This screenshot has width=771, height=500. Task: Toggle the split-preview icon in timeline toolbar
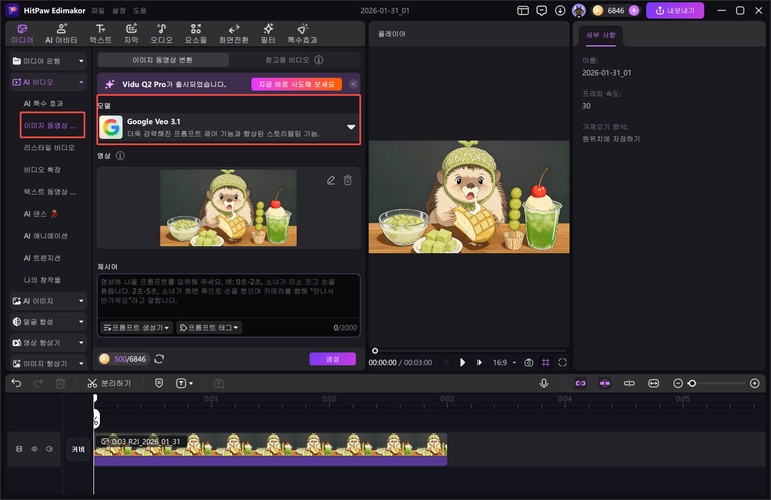(629, 383)
